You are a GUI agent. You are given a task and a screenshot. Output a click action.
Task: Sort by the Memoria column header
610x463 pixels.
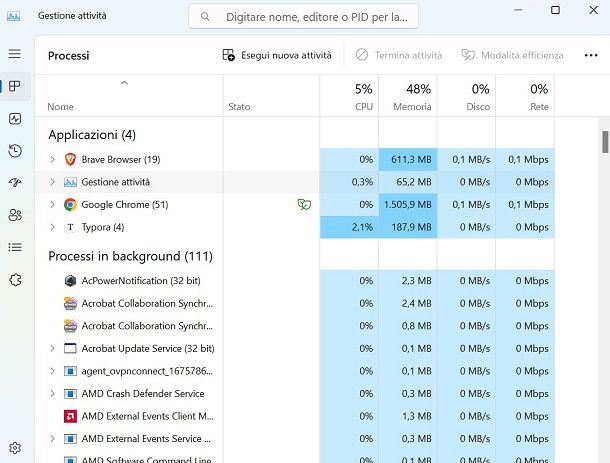click(408, 96)
